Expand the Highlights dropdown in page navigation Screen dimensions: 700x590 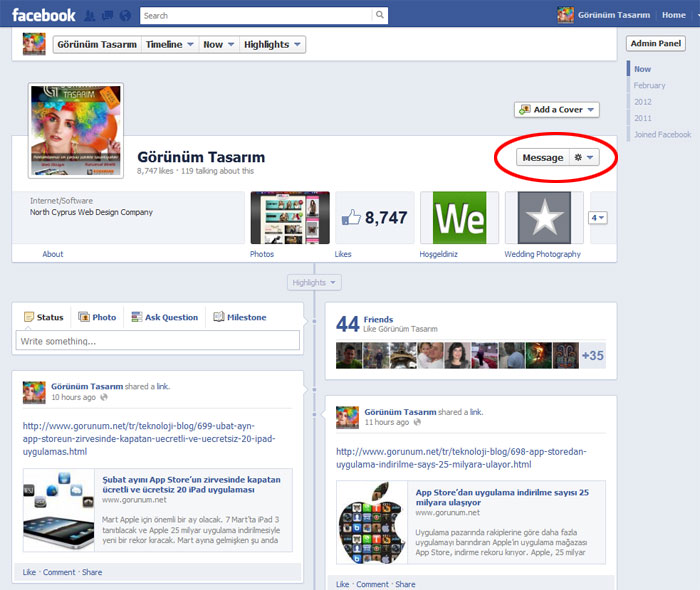pyautogui.click(x=272, y=45)
